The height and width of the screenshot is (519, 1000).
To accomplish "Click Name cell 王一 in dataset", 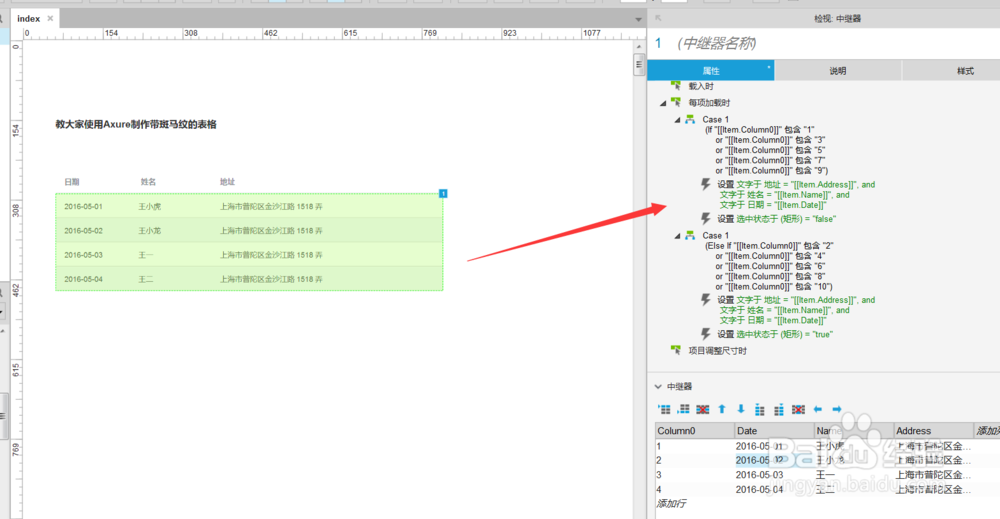I will [x=853, y=475].
